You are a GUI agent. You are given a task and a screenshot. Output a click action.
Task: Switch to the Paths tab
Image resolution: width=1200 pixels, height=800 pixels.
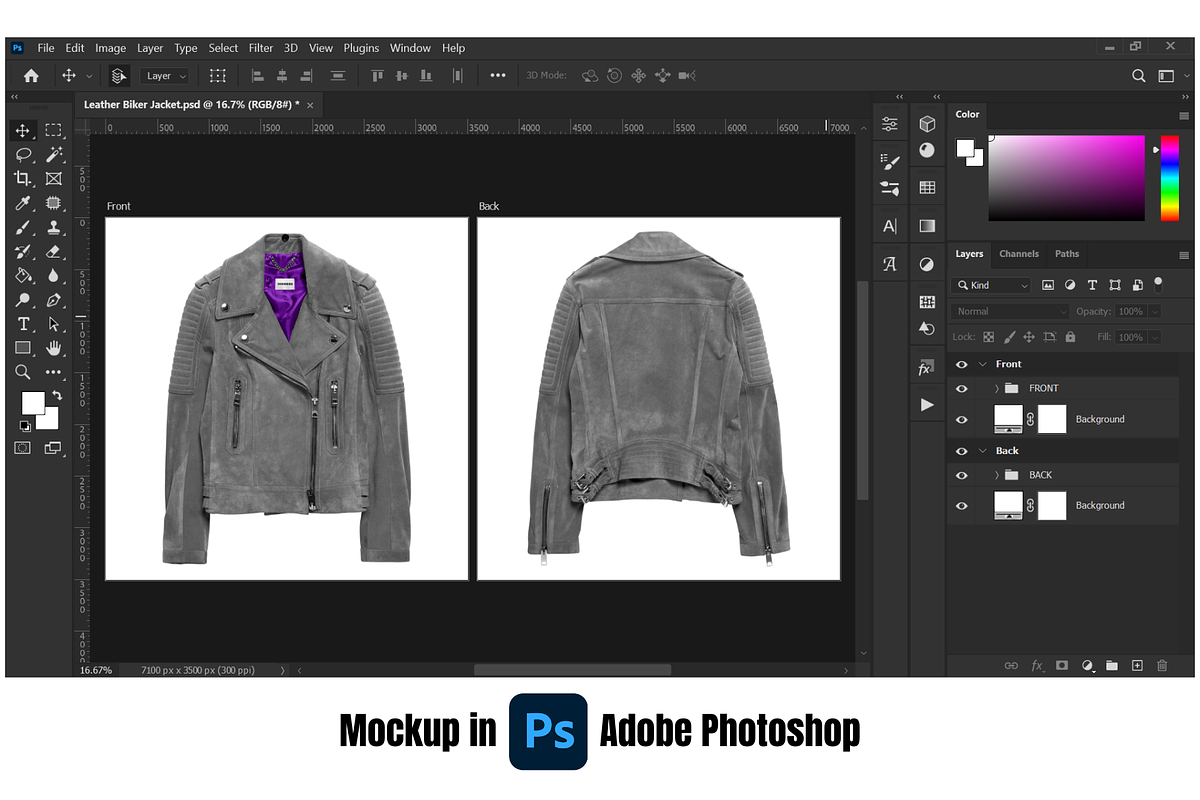pos(1067,254)
